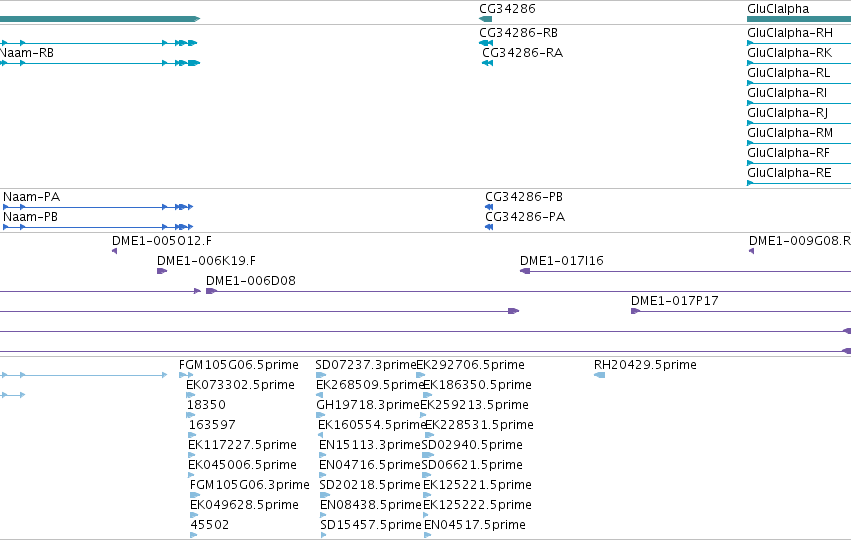Image resolution: width=851 pixels, height=540 pixels.
Task: Select transcript GluClalpha-RI
Action: 787,93
